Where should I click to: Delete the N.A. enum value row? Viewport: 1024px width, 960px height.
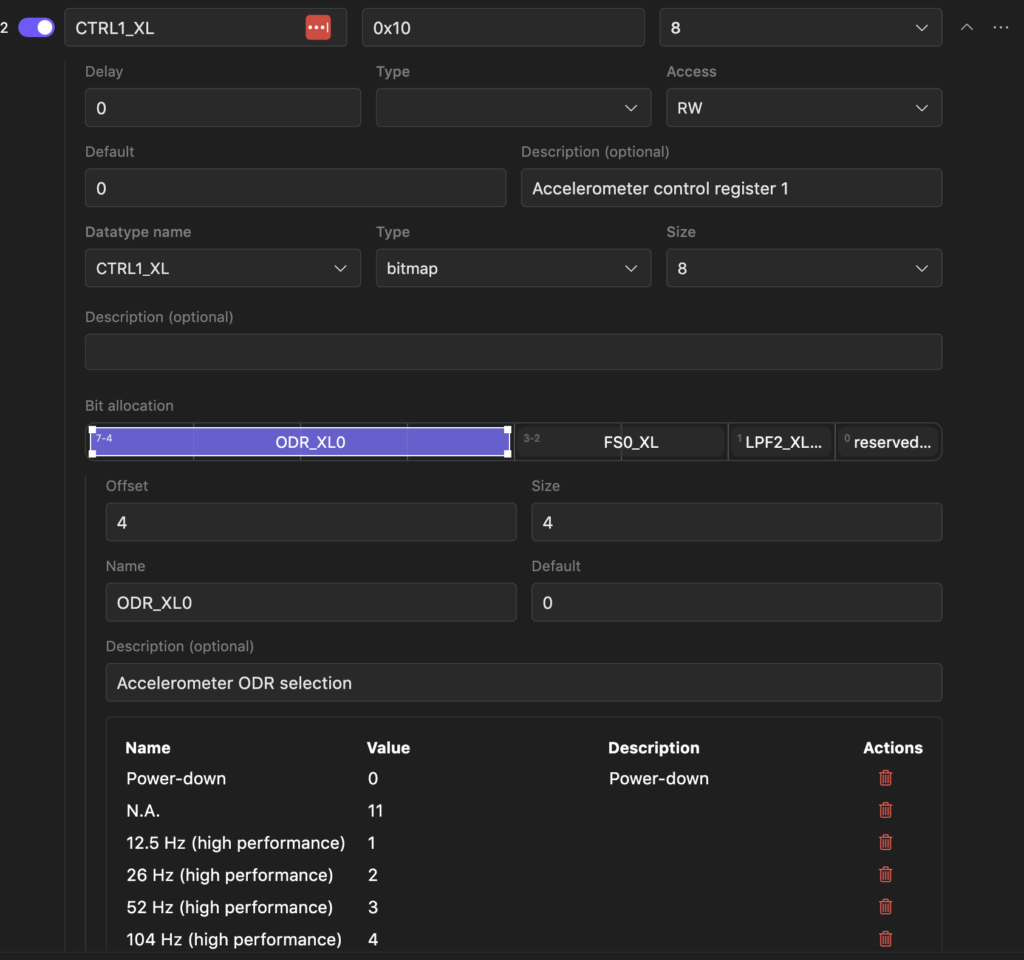[x=885, y=810]
